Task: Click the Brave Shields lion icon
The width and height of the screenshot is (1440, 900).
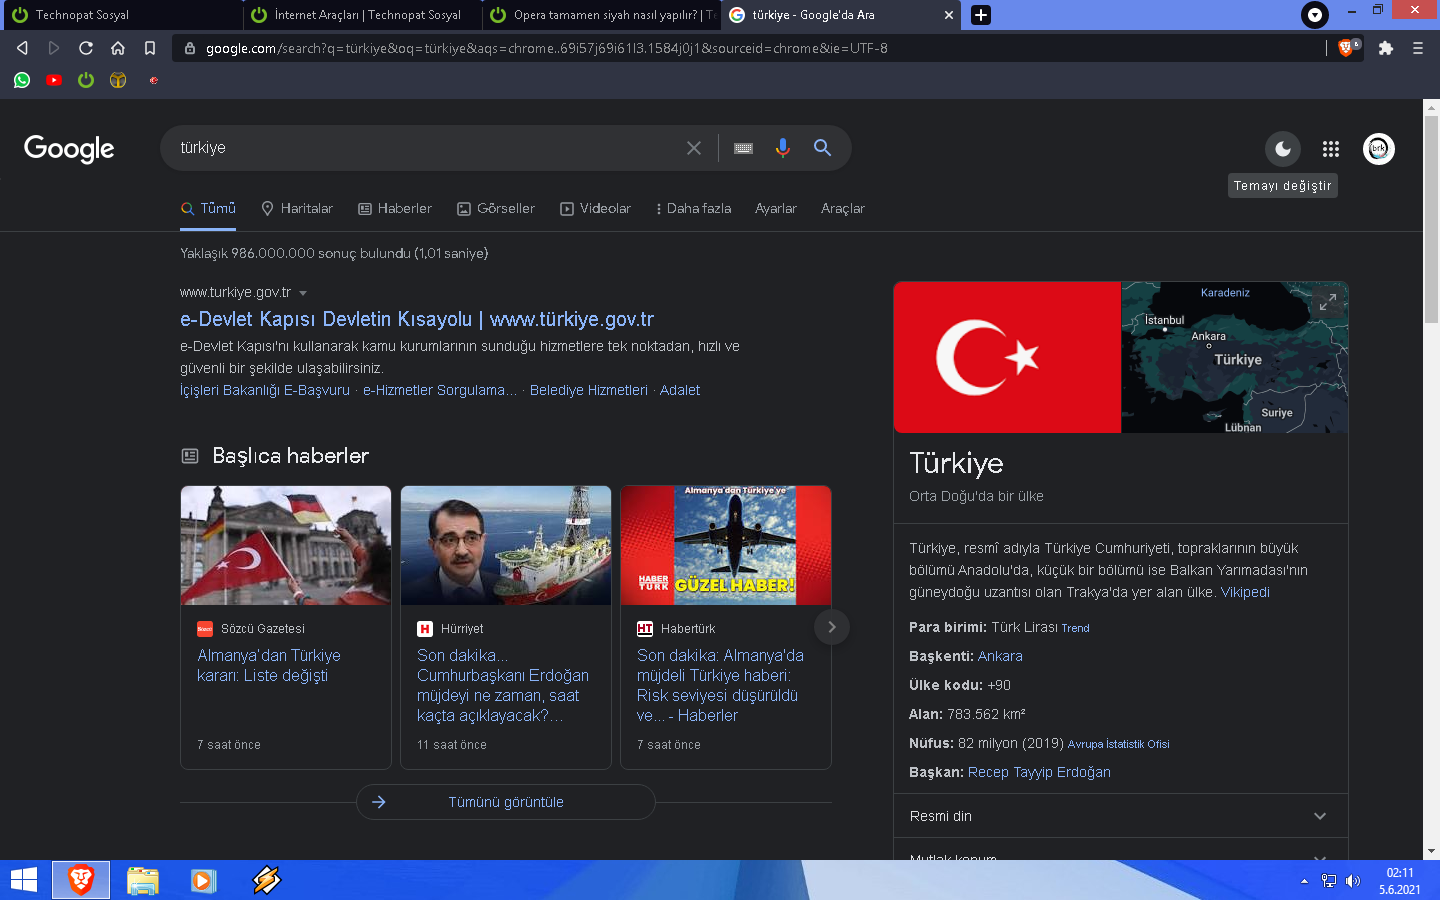Action: point(1346,48)
